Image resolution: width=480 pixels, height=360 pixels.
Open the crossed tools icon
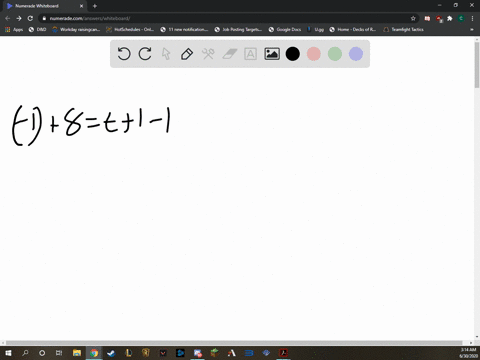pyautogui.click(x=208, y=54)
